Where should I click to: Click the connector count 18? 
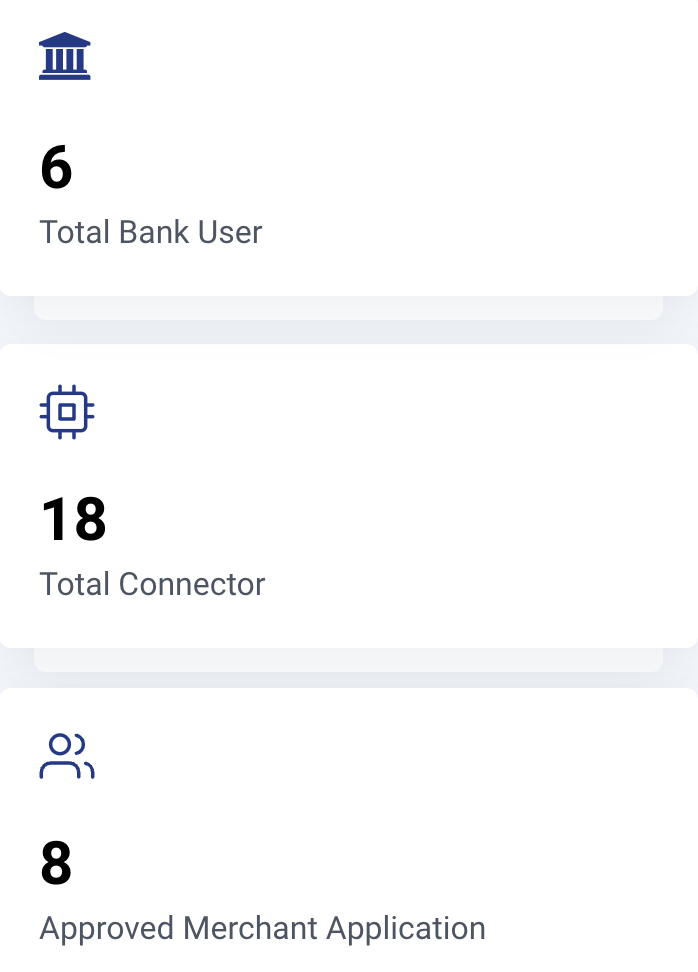pos(73,519)
